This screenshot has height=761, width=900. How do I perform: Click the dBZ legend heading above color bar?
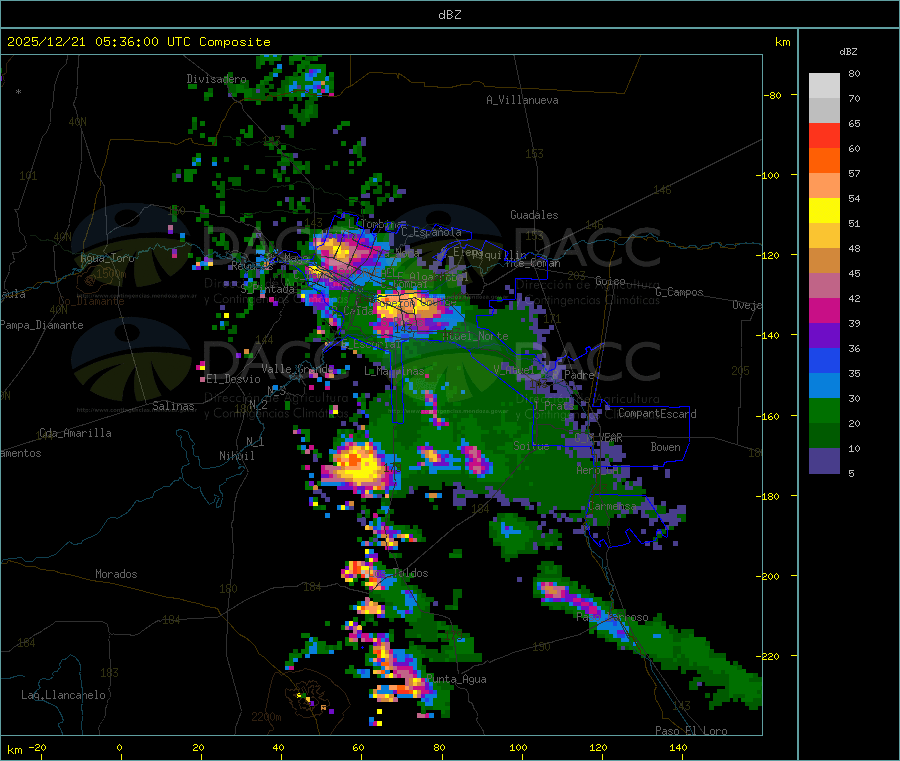[848, 52]
